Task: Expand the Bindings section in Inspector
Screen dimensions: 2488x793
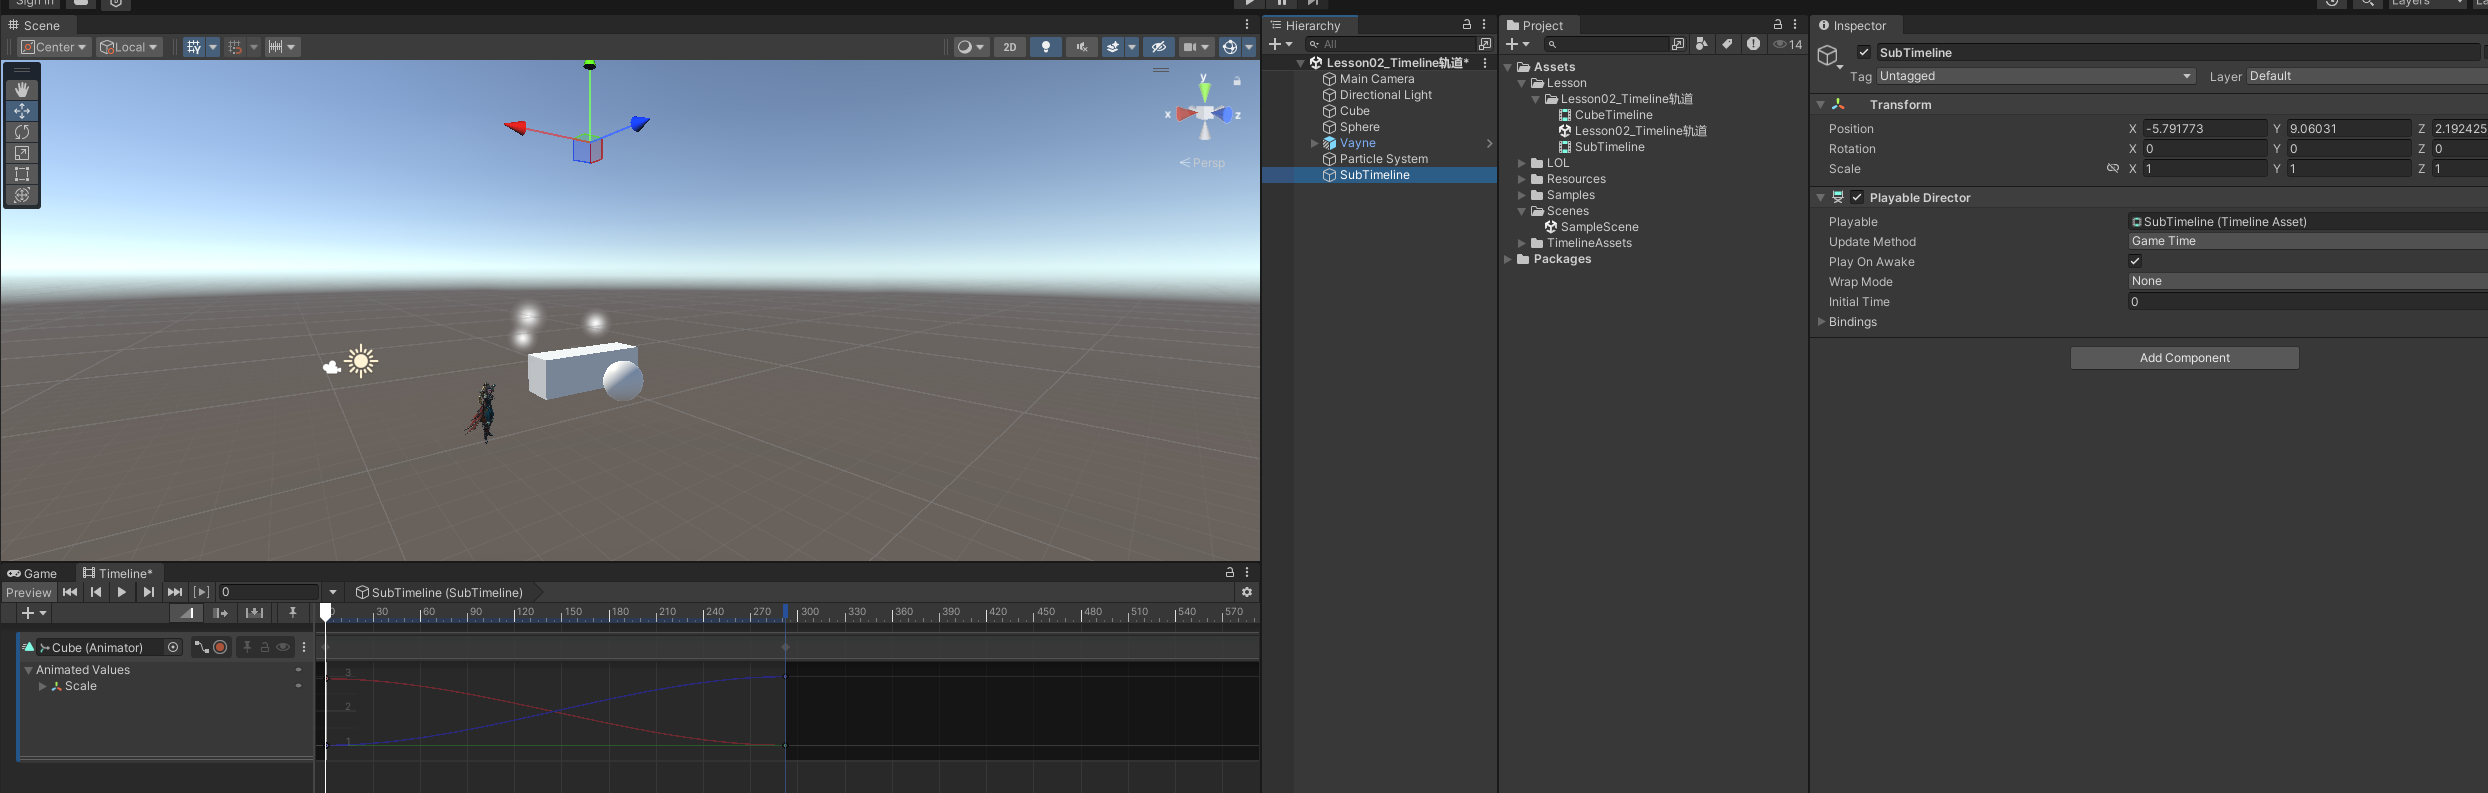Action: [x=1821, y=322]
